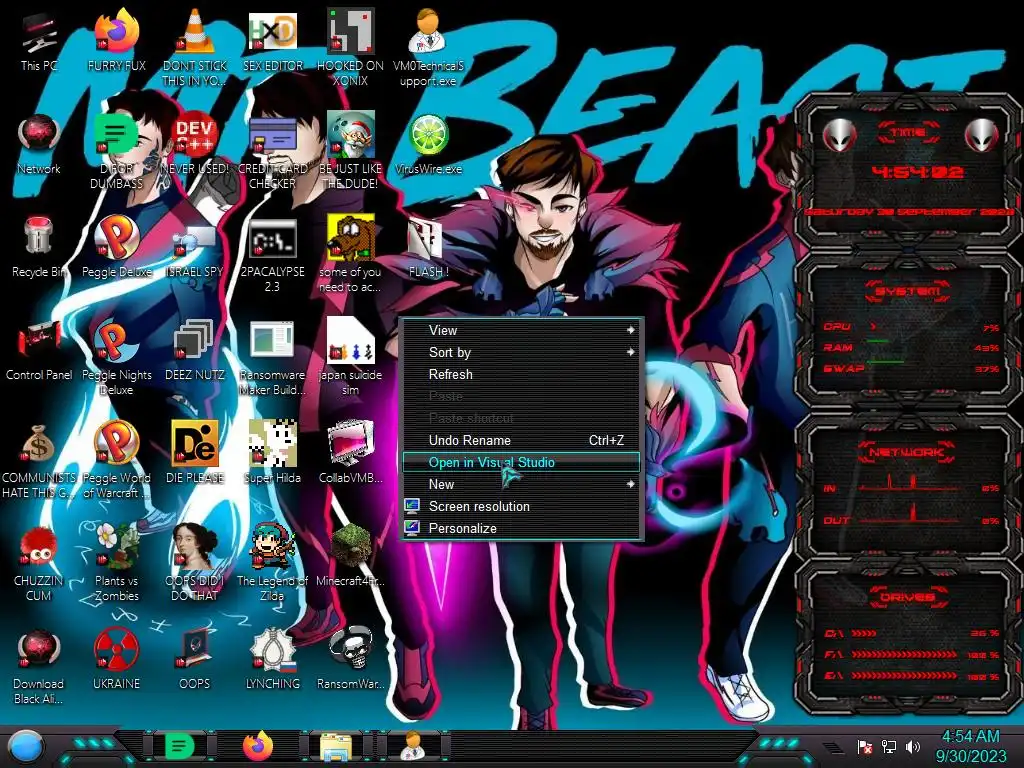Expand the View submenu in context menu
Viewport: 1024px width, 768px height.
click(521, 330)
